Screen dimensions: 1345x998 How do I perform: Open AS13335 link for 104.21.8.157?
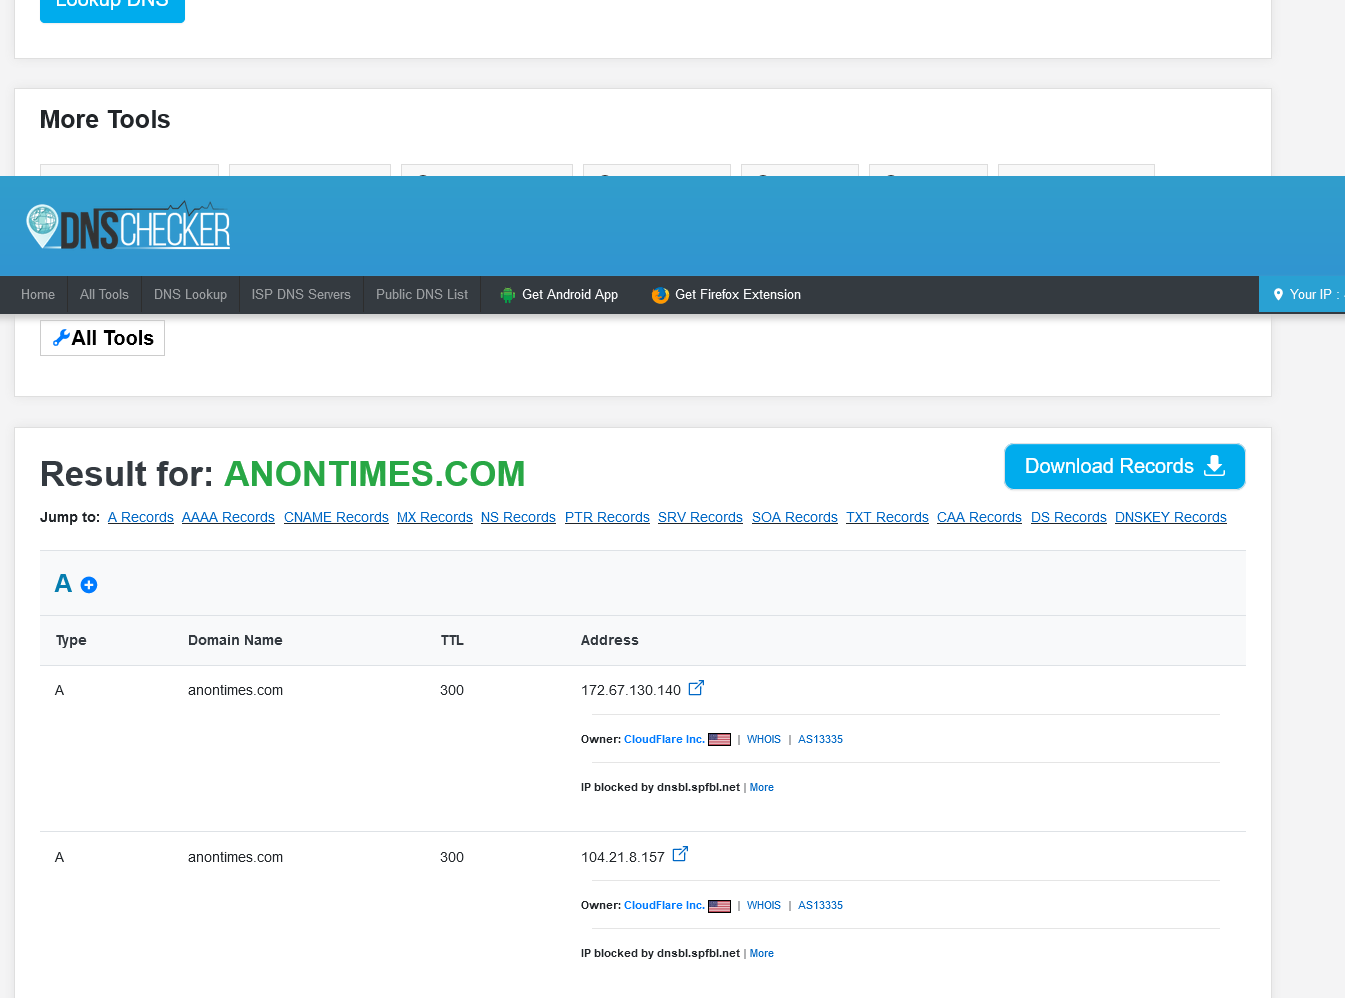pyautogui.click(x=820, y=906)
